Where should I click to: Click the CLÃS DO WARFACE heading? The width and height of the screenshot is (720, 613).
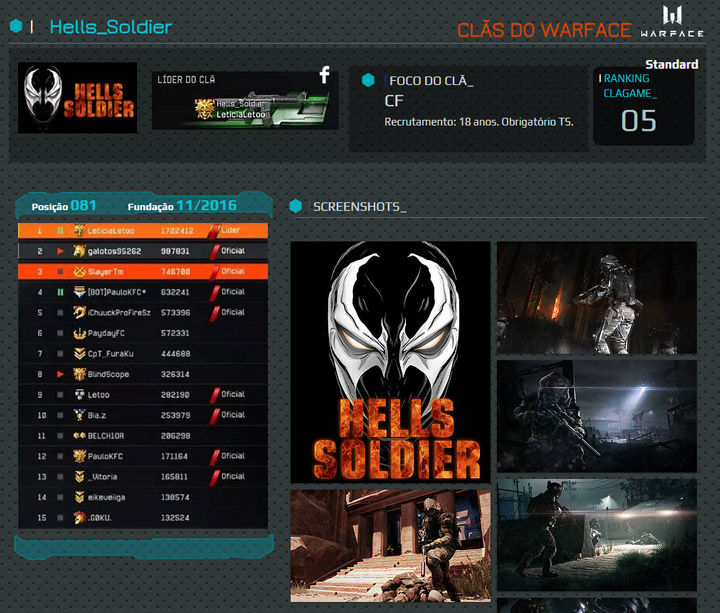[x=545, y=30]
